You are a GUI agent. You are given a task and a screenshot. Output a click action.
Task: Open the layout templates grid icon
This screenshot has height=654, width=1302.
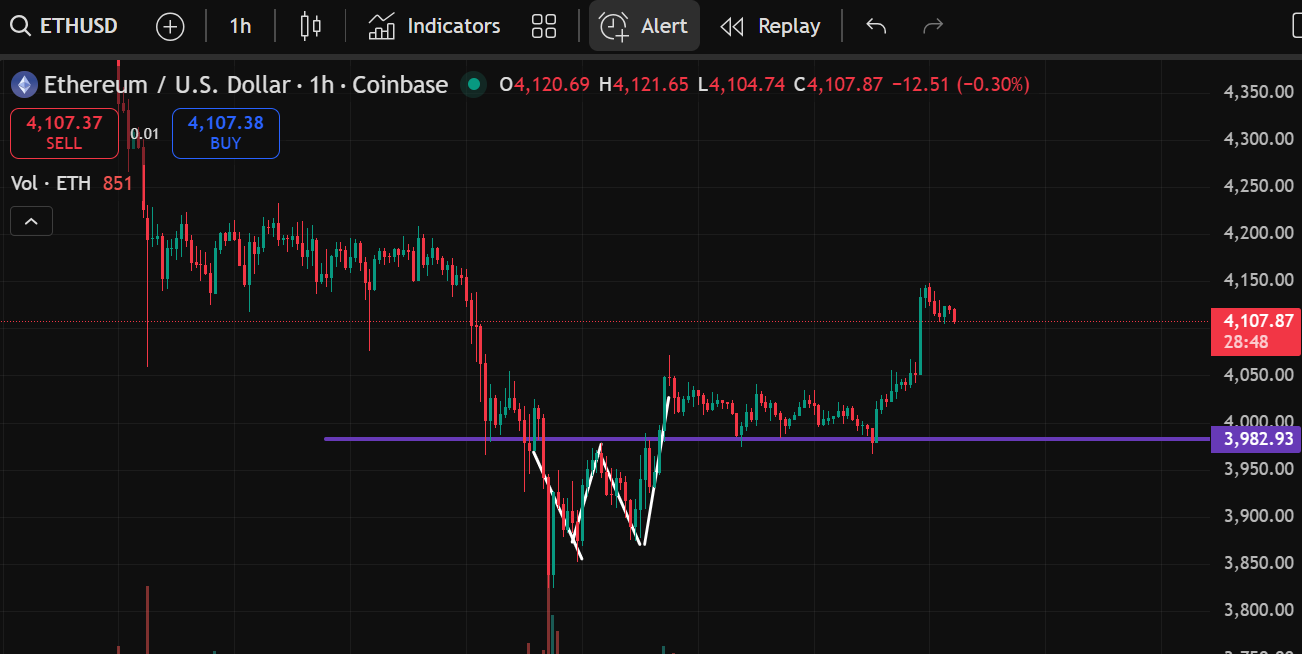(x=544, y=27)
